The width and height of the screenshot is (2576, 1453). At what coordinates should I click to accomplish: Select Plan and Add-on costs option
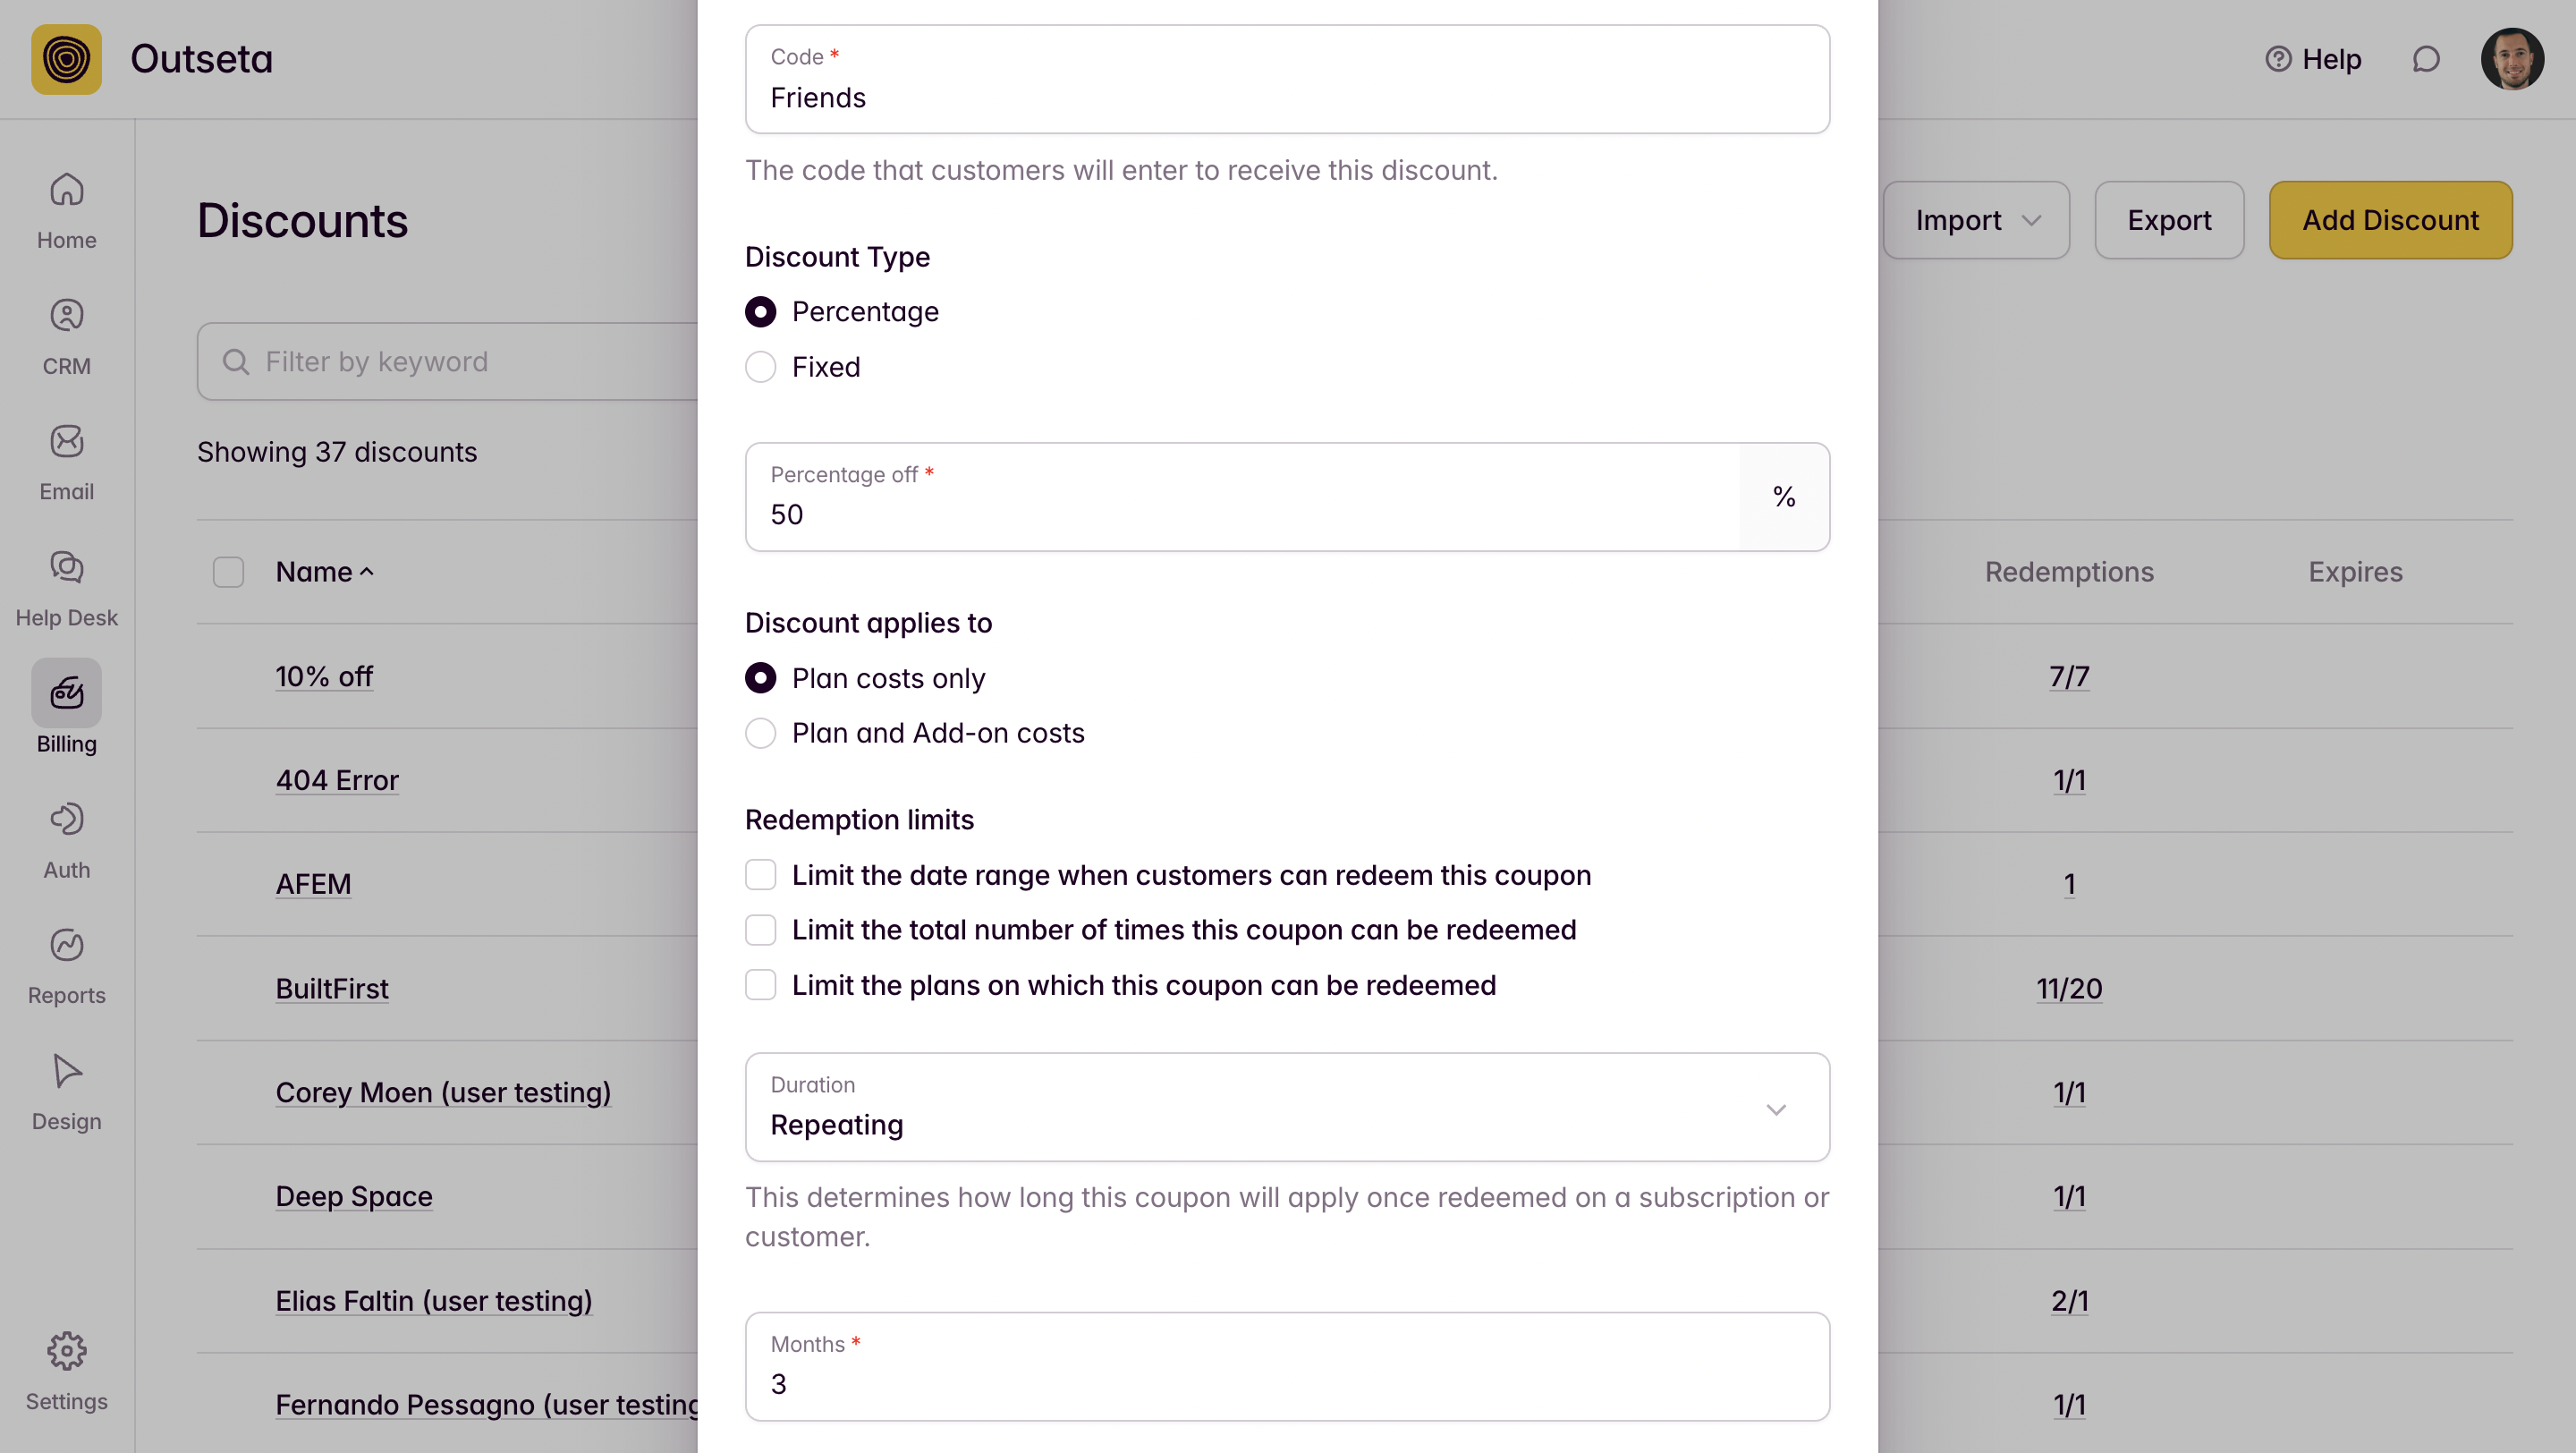pos(760,733)
